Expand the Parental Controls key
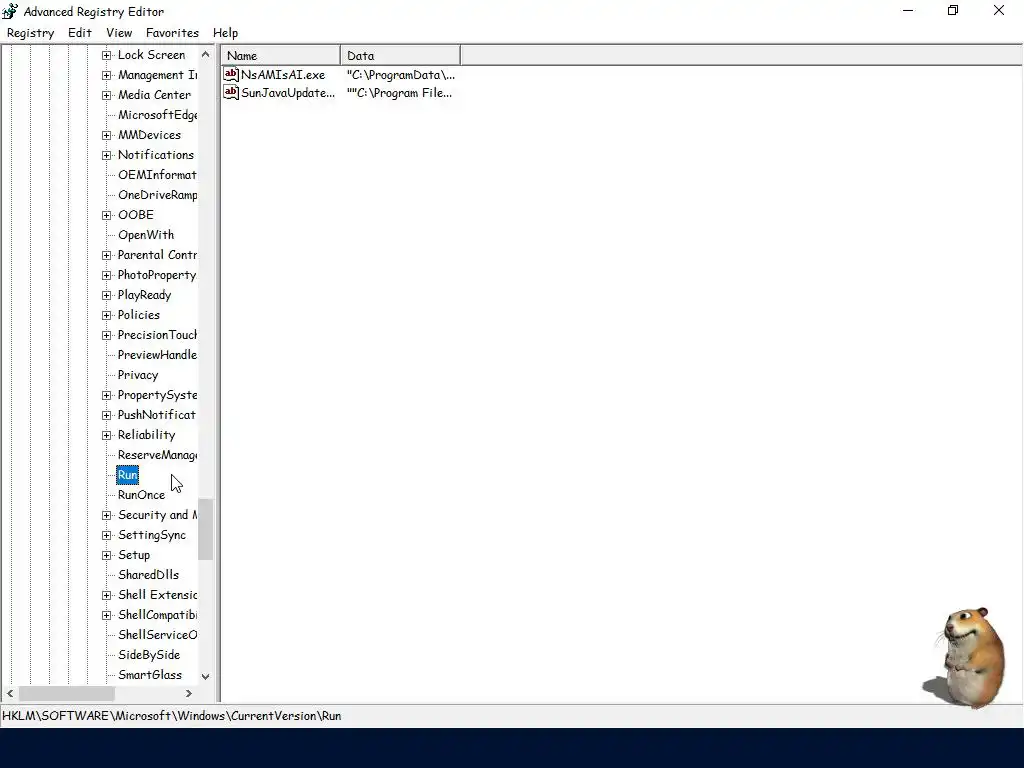This screenshot has height=768, width=1024. click(x=106, y=255)
